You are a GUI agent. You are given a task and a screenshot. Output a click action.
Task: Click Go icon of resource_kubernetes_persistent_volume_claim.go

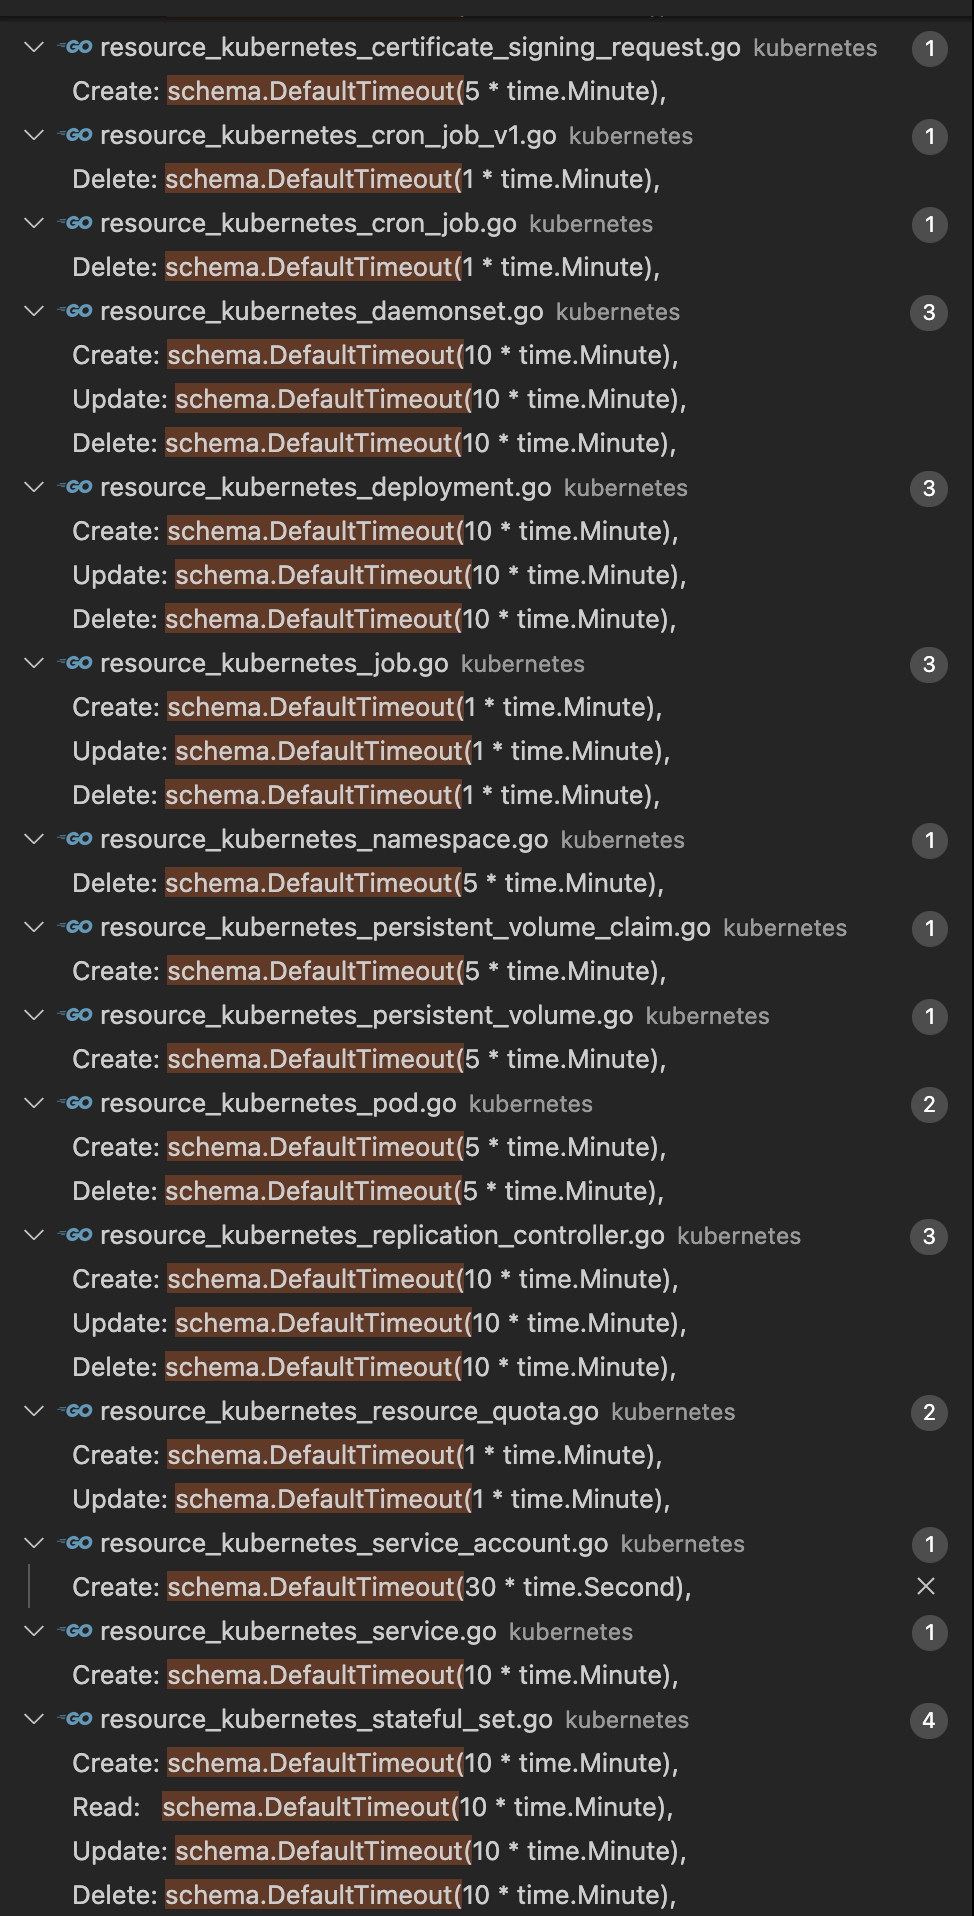(x=76, y=927)
